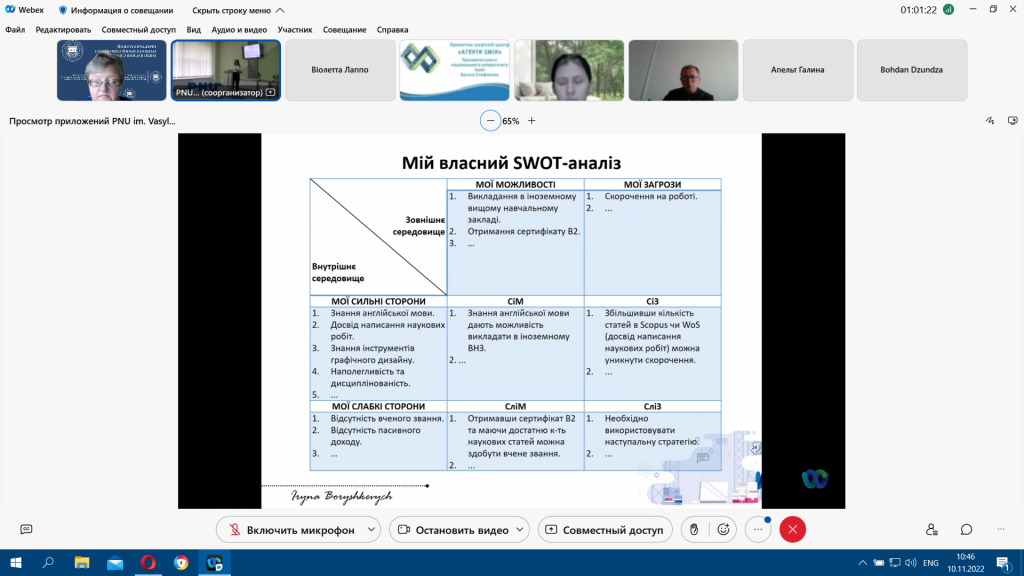Toggle camera with Остановить видео
The height and width of the screenshot is (576, 1024).
453,530
